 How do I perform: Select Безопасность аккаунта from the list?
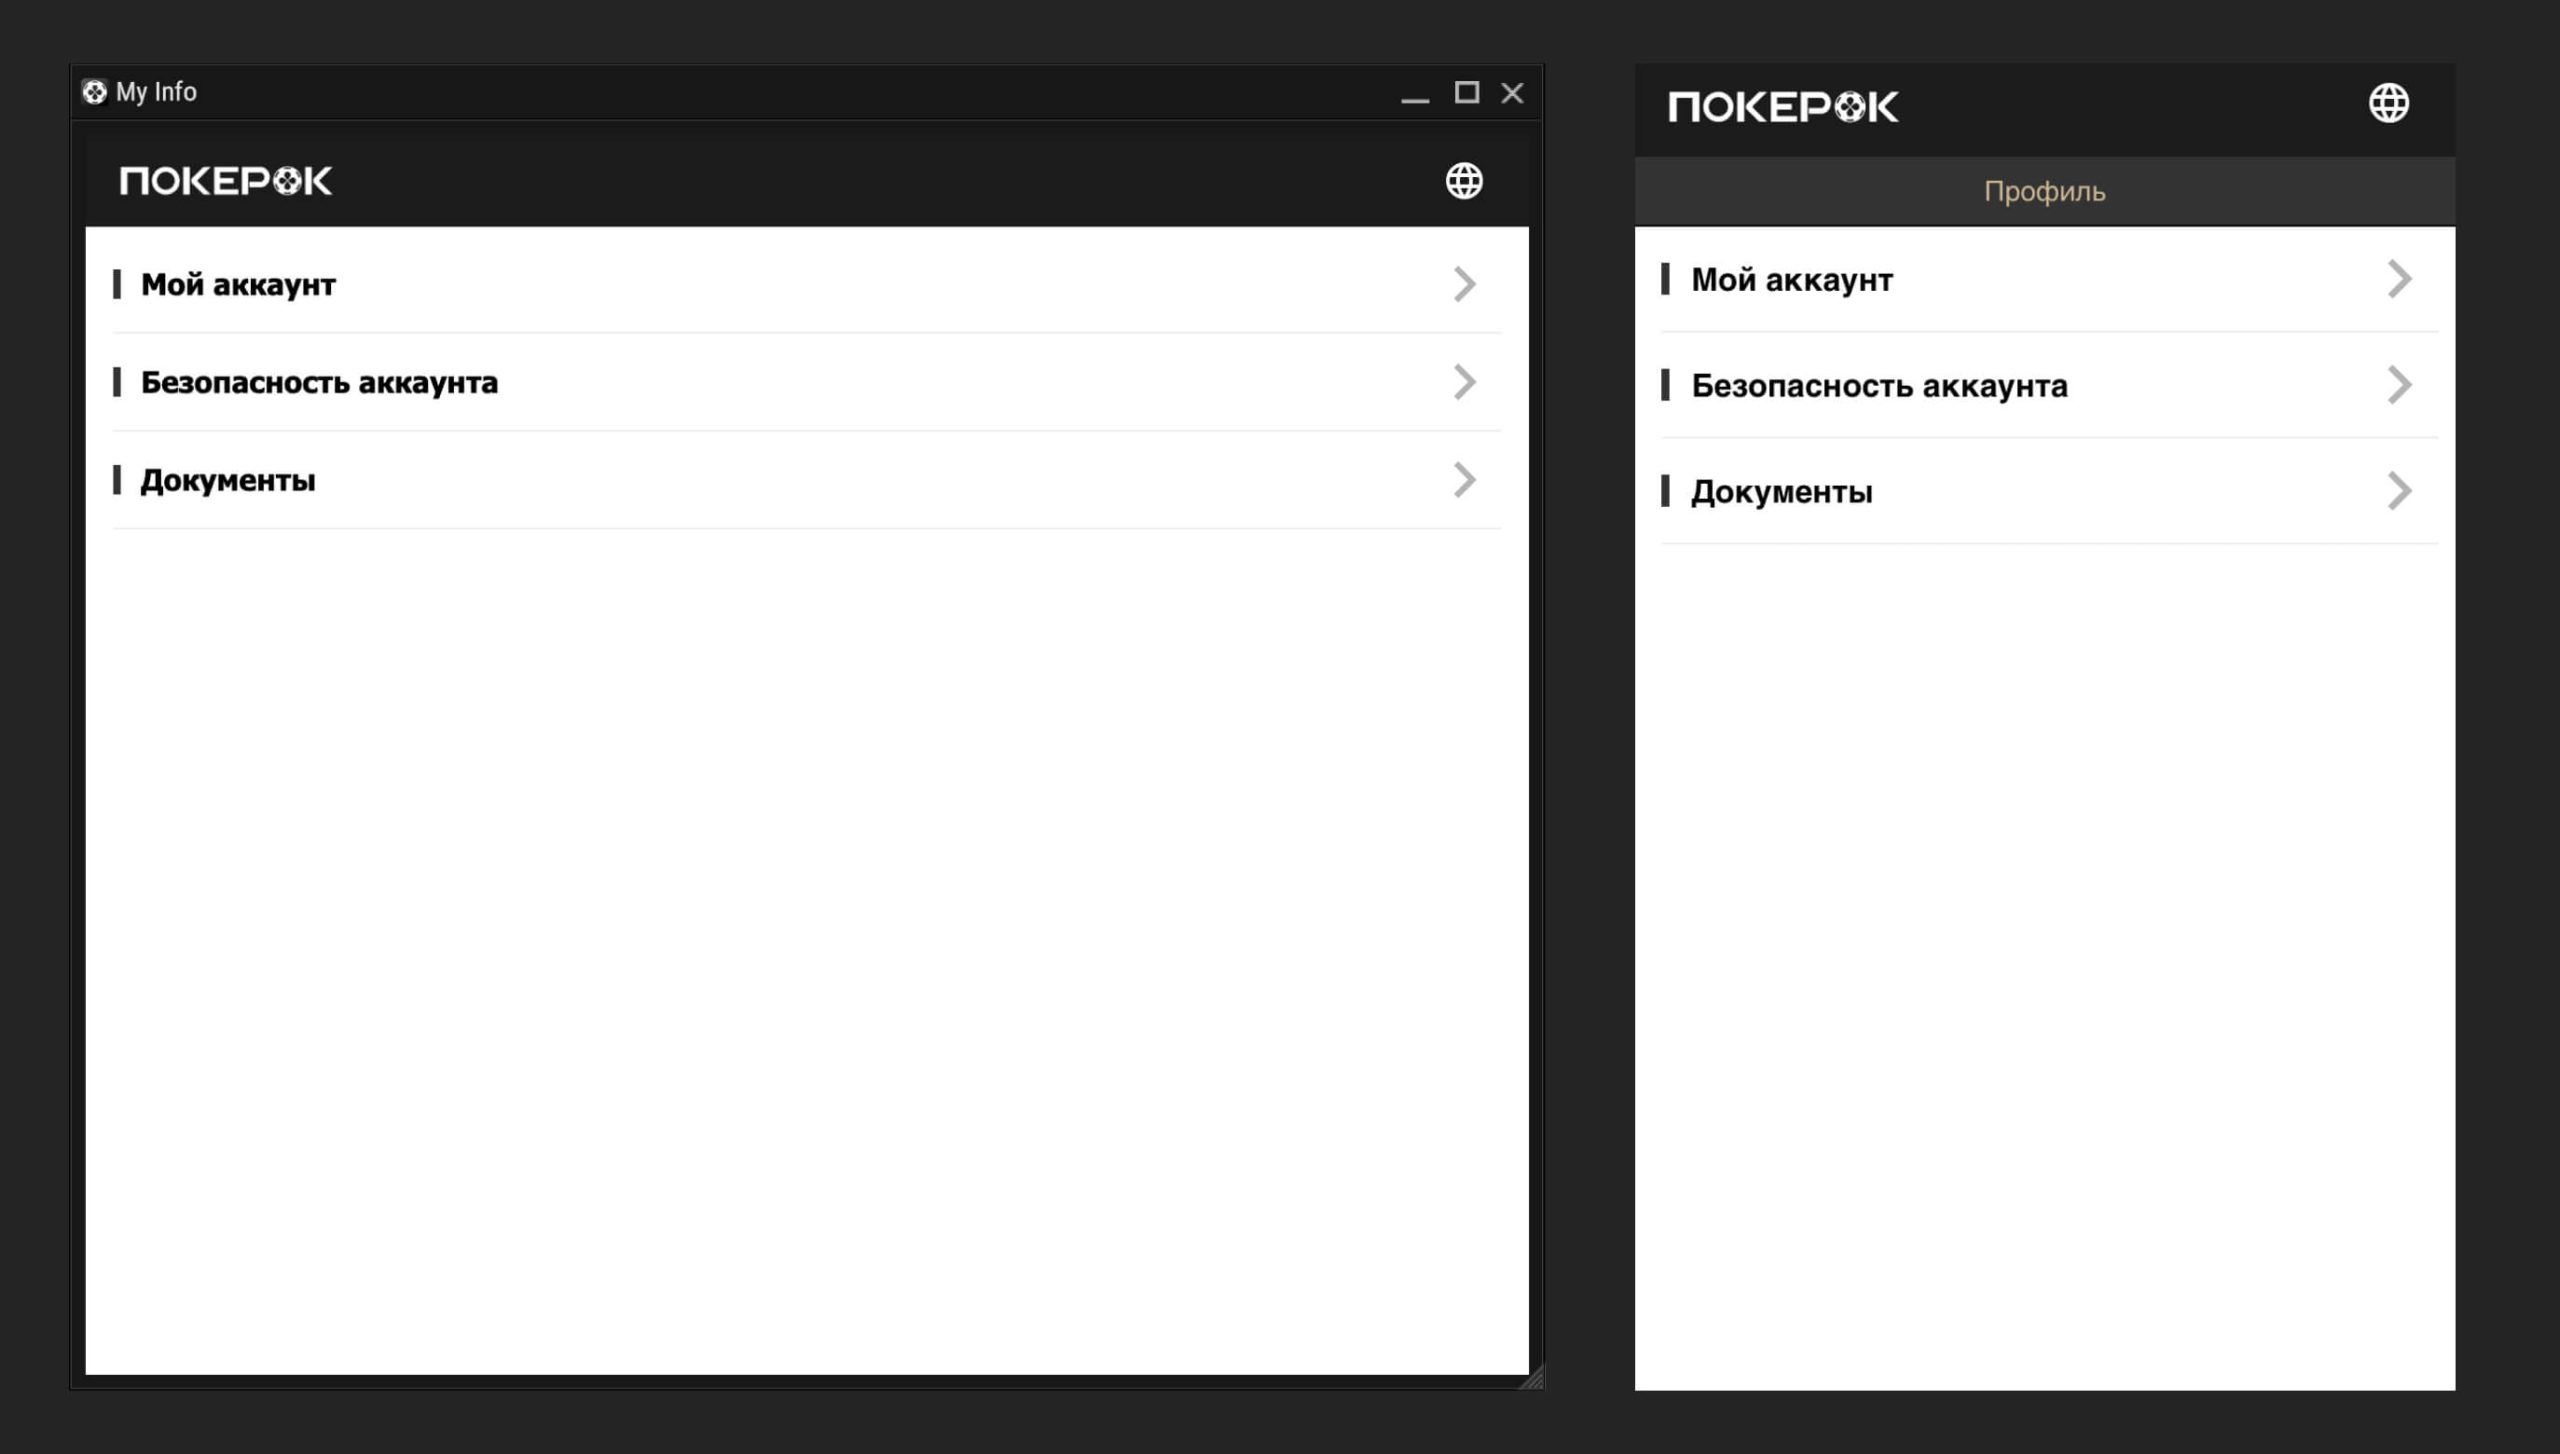320,382
